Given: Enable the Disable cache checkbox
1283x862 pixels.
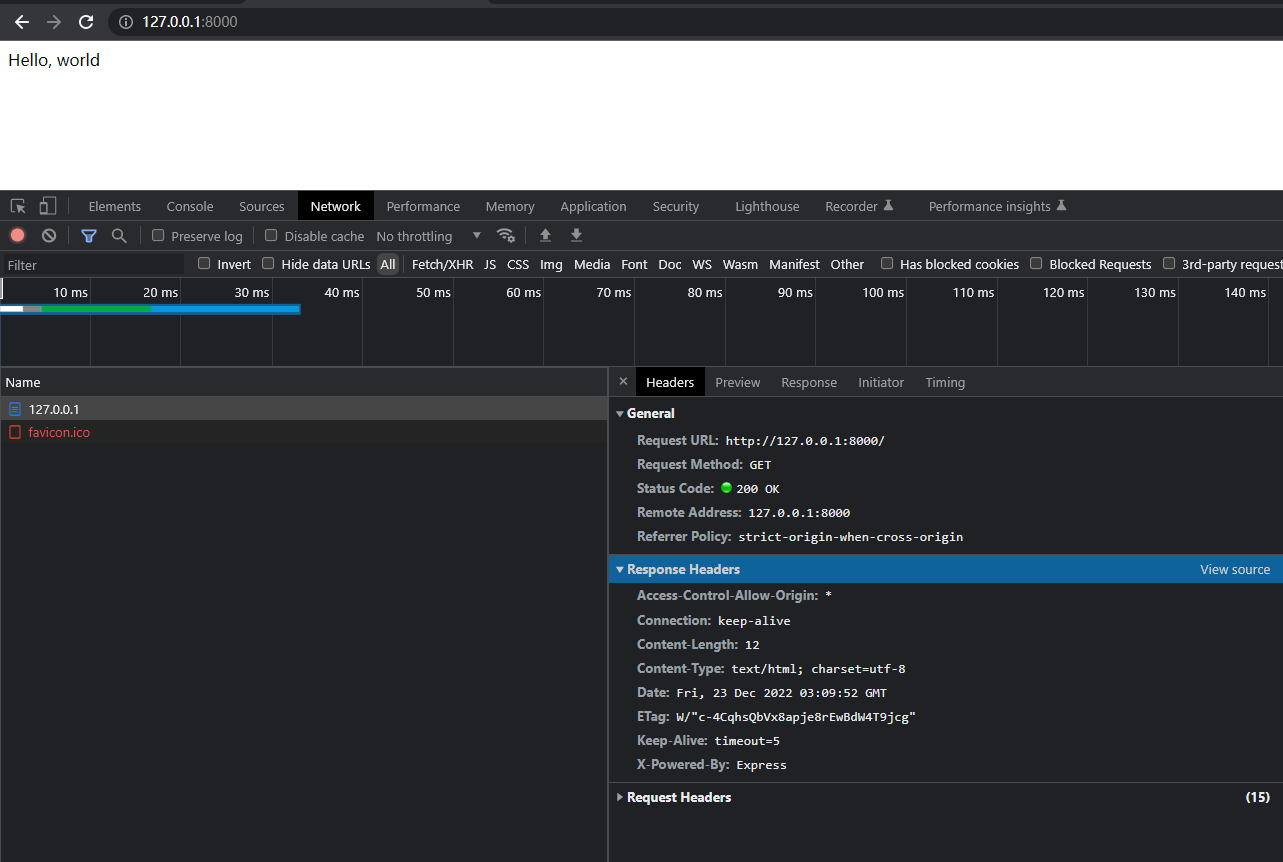Looking at the screenshot, I should [x=271, y=236].
